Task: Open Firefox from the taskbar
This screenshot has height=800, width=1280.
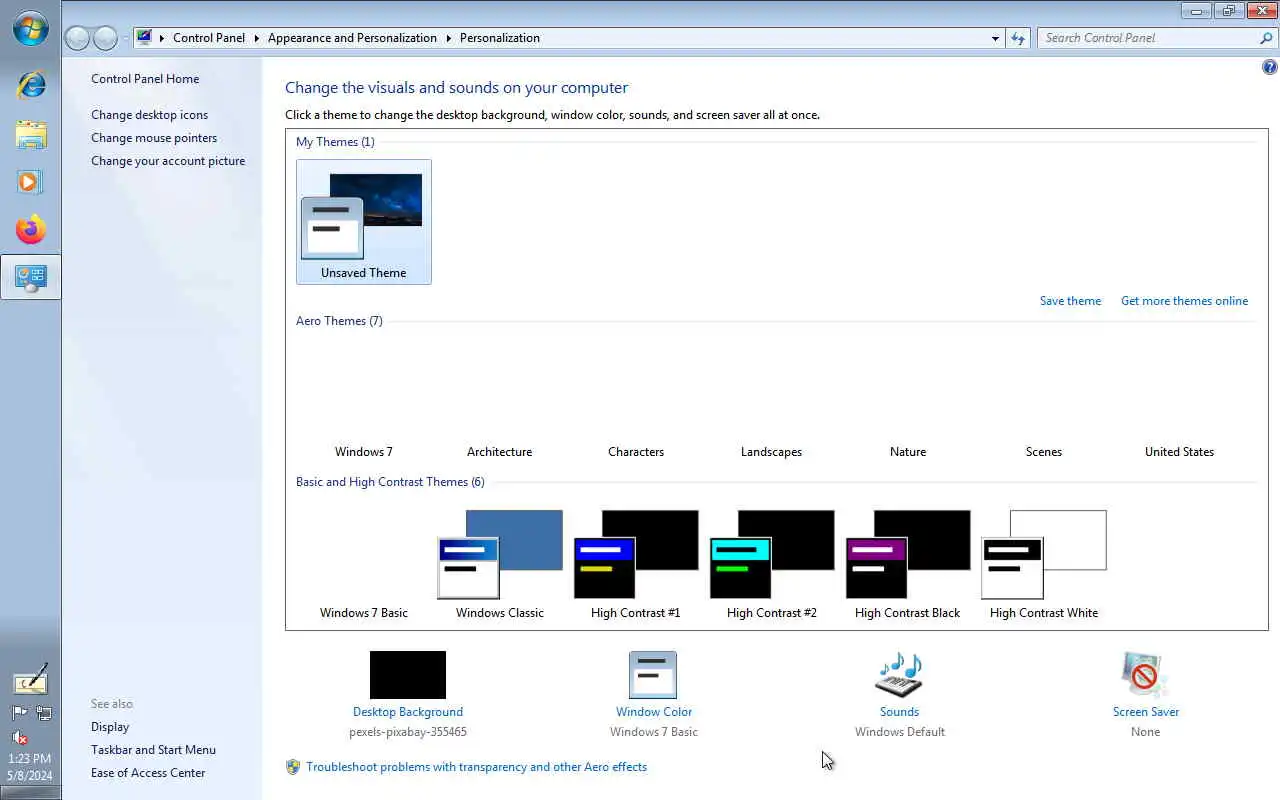Action: tap(31, 230)
